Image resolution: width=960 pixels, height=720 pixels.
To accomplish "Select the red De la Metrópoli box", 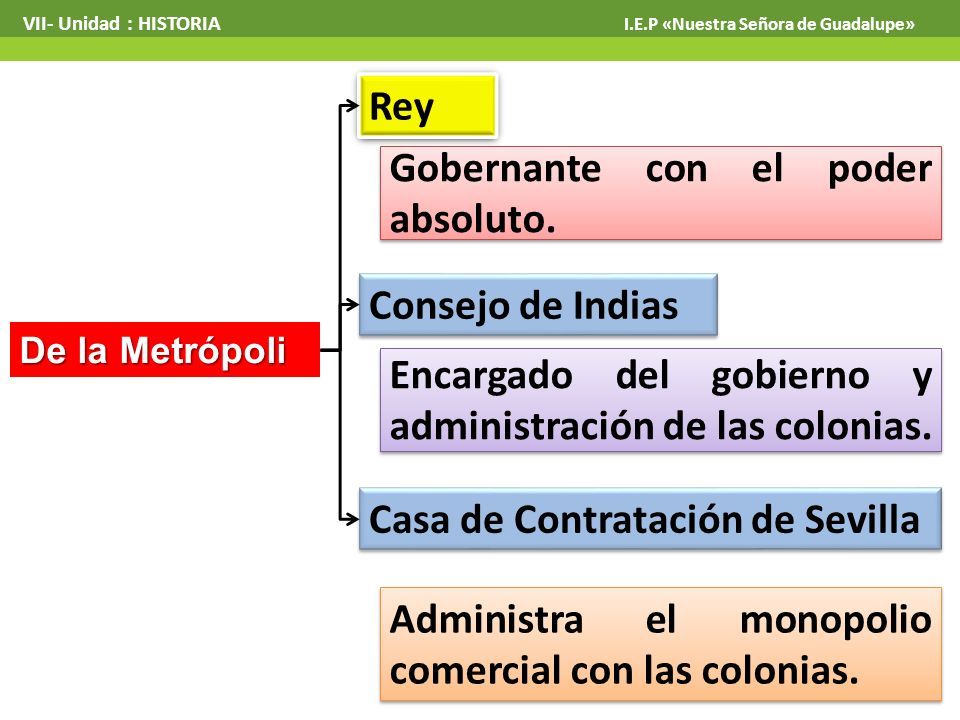I will click(165, 349).
